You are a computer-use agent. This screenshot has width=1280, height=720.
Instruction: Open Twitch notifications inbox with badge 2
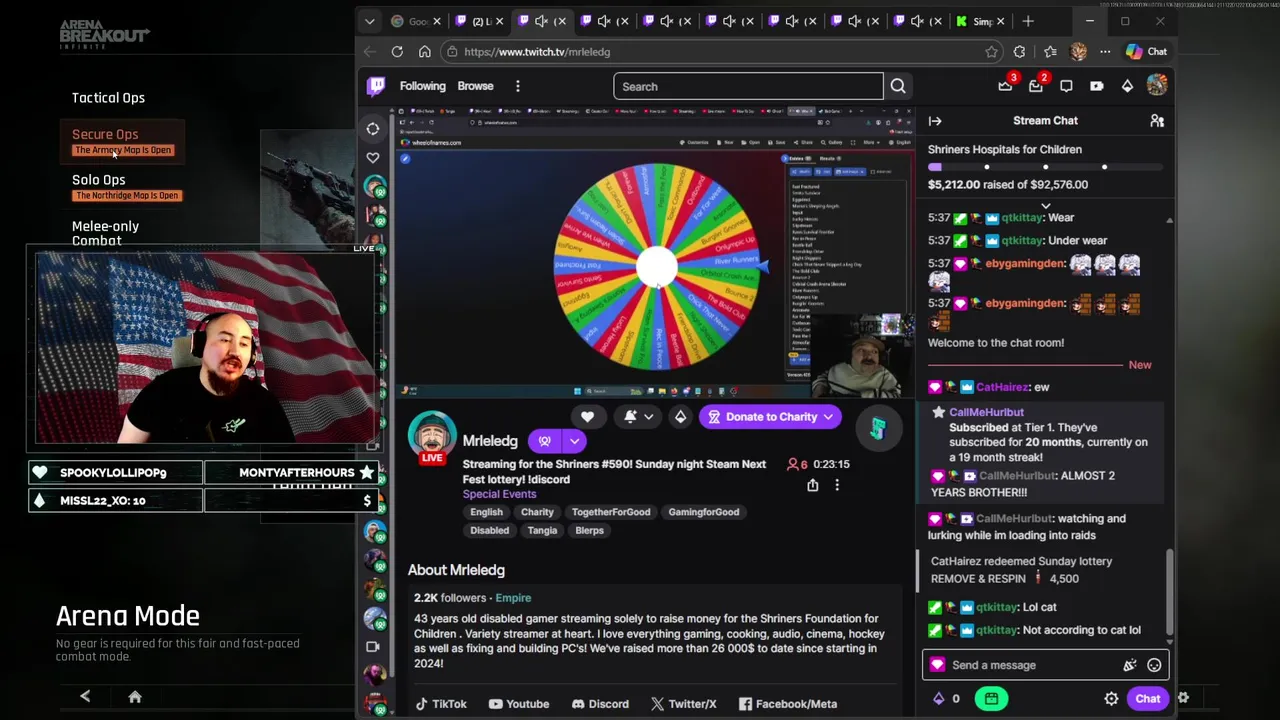1036,86
